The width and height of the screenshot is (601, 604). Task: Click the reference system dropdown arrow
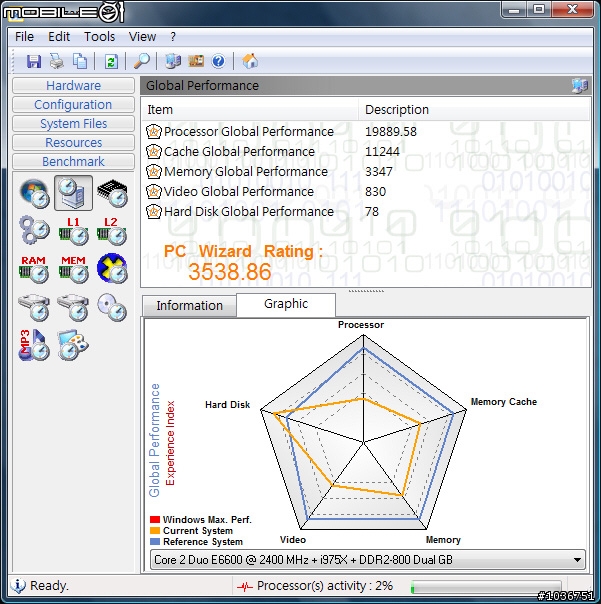(x=577, y=560)
